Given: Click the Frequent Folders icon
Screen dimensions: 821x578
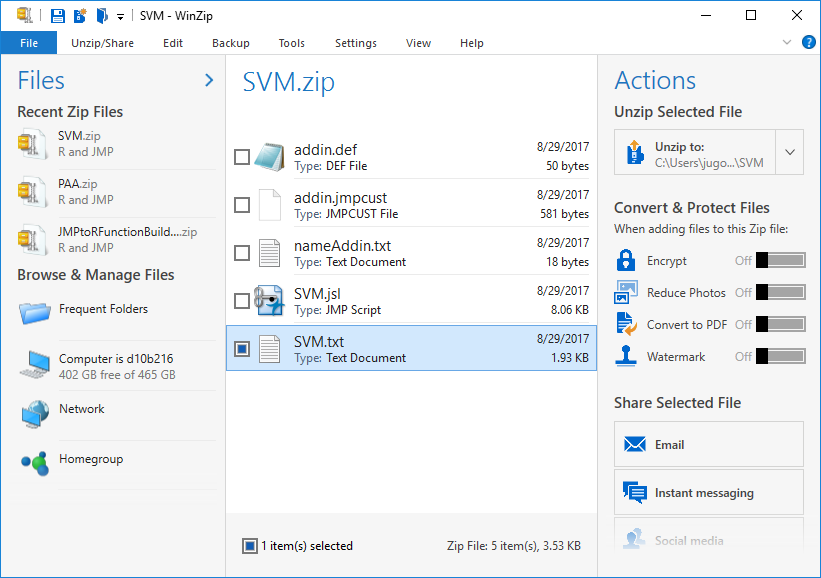Looking at the screenshot, I should point(33,311).
